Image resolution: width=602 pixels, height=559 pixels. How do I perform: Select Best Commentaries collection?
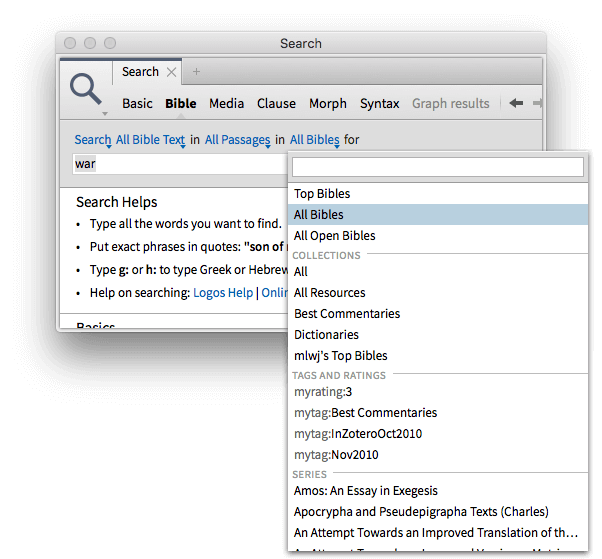346,314
